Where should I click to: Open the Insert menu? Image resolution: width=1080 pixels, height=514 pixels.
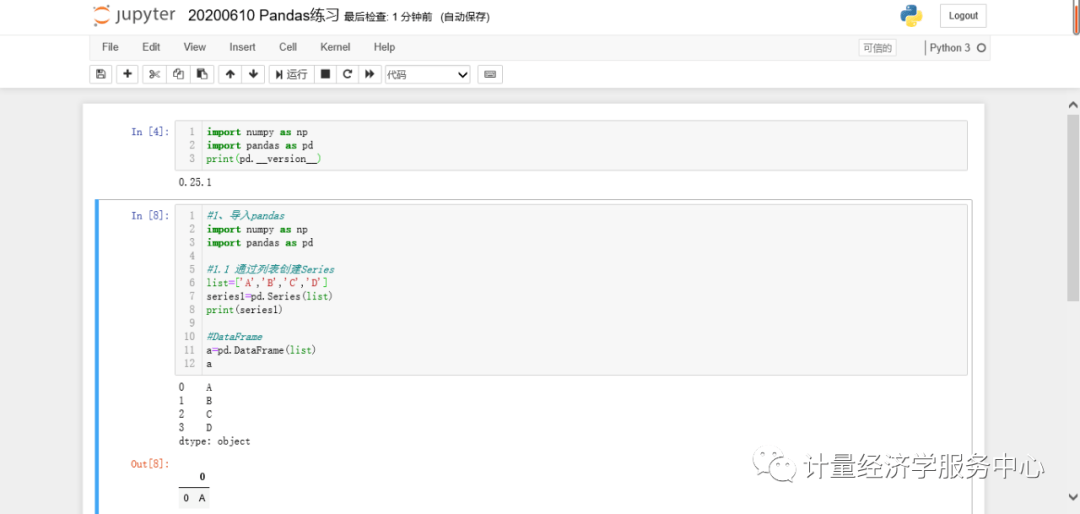point(242,47)
